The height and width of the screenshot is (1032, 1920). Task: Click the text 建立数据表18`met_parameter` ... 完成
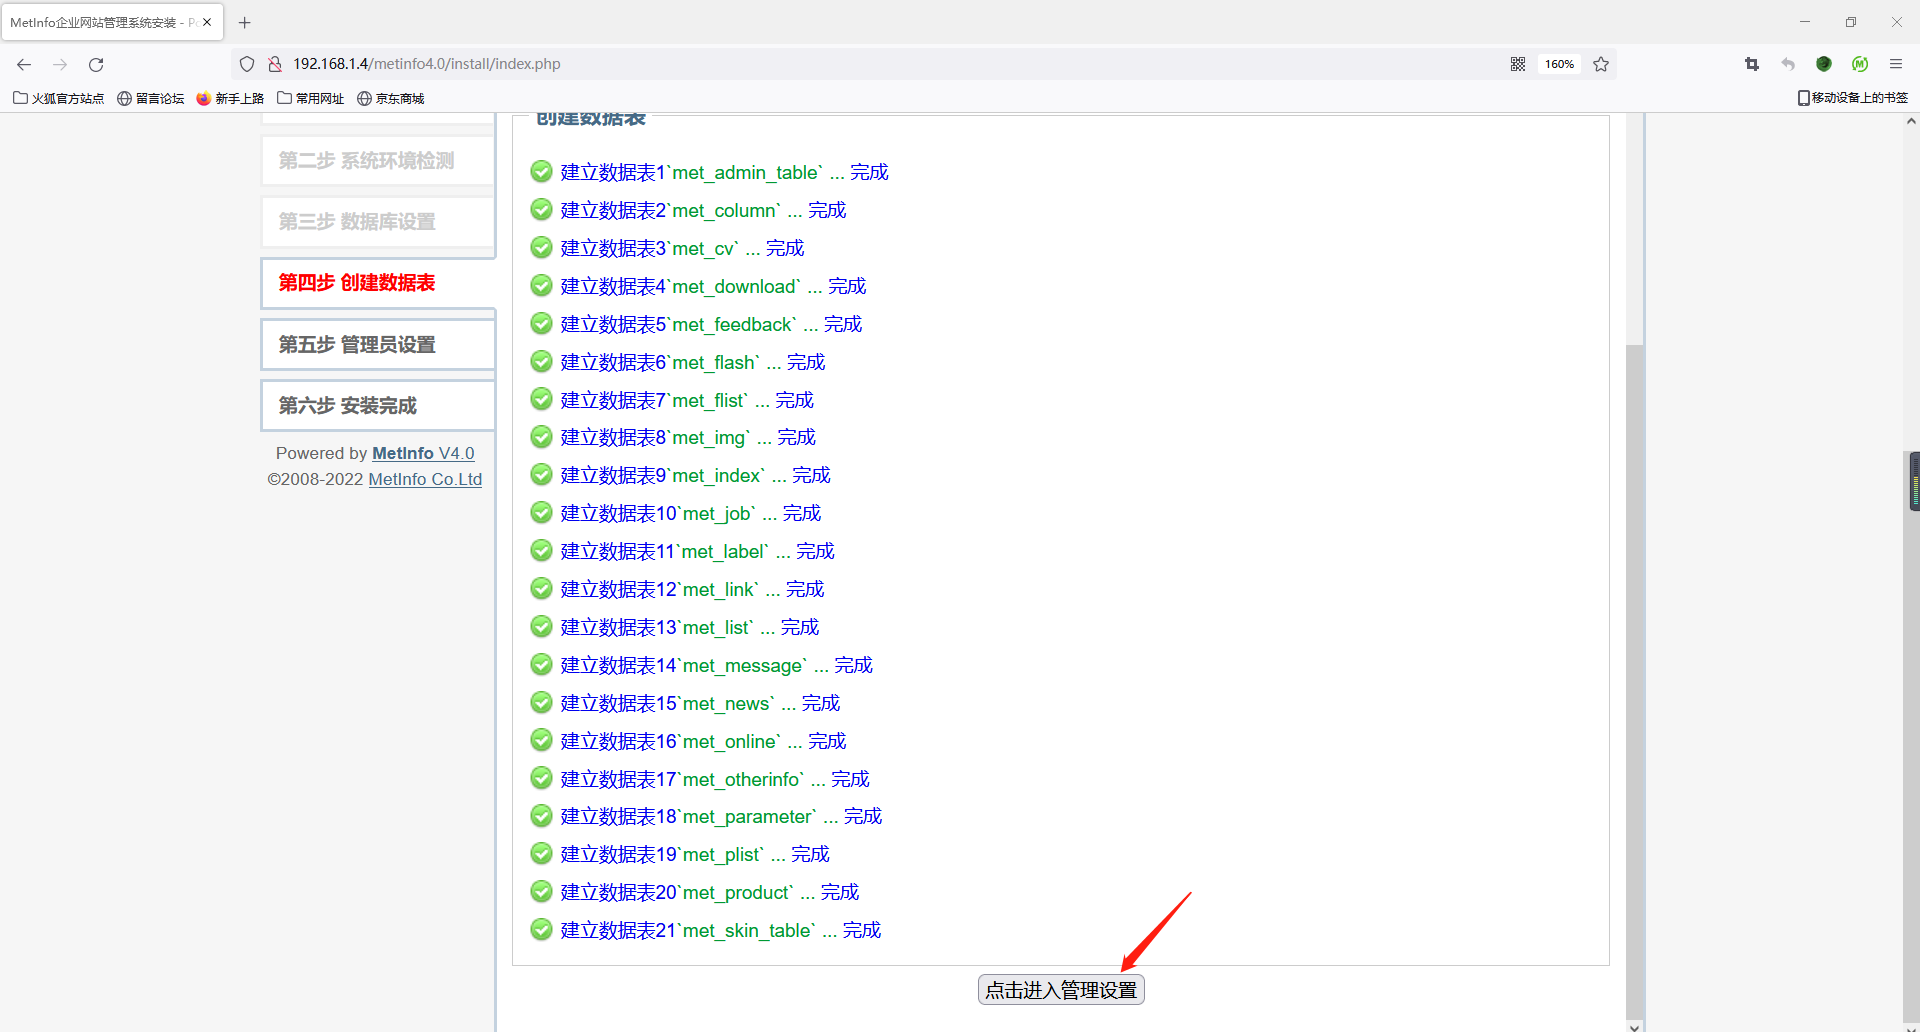pos(722,816)
